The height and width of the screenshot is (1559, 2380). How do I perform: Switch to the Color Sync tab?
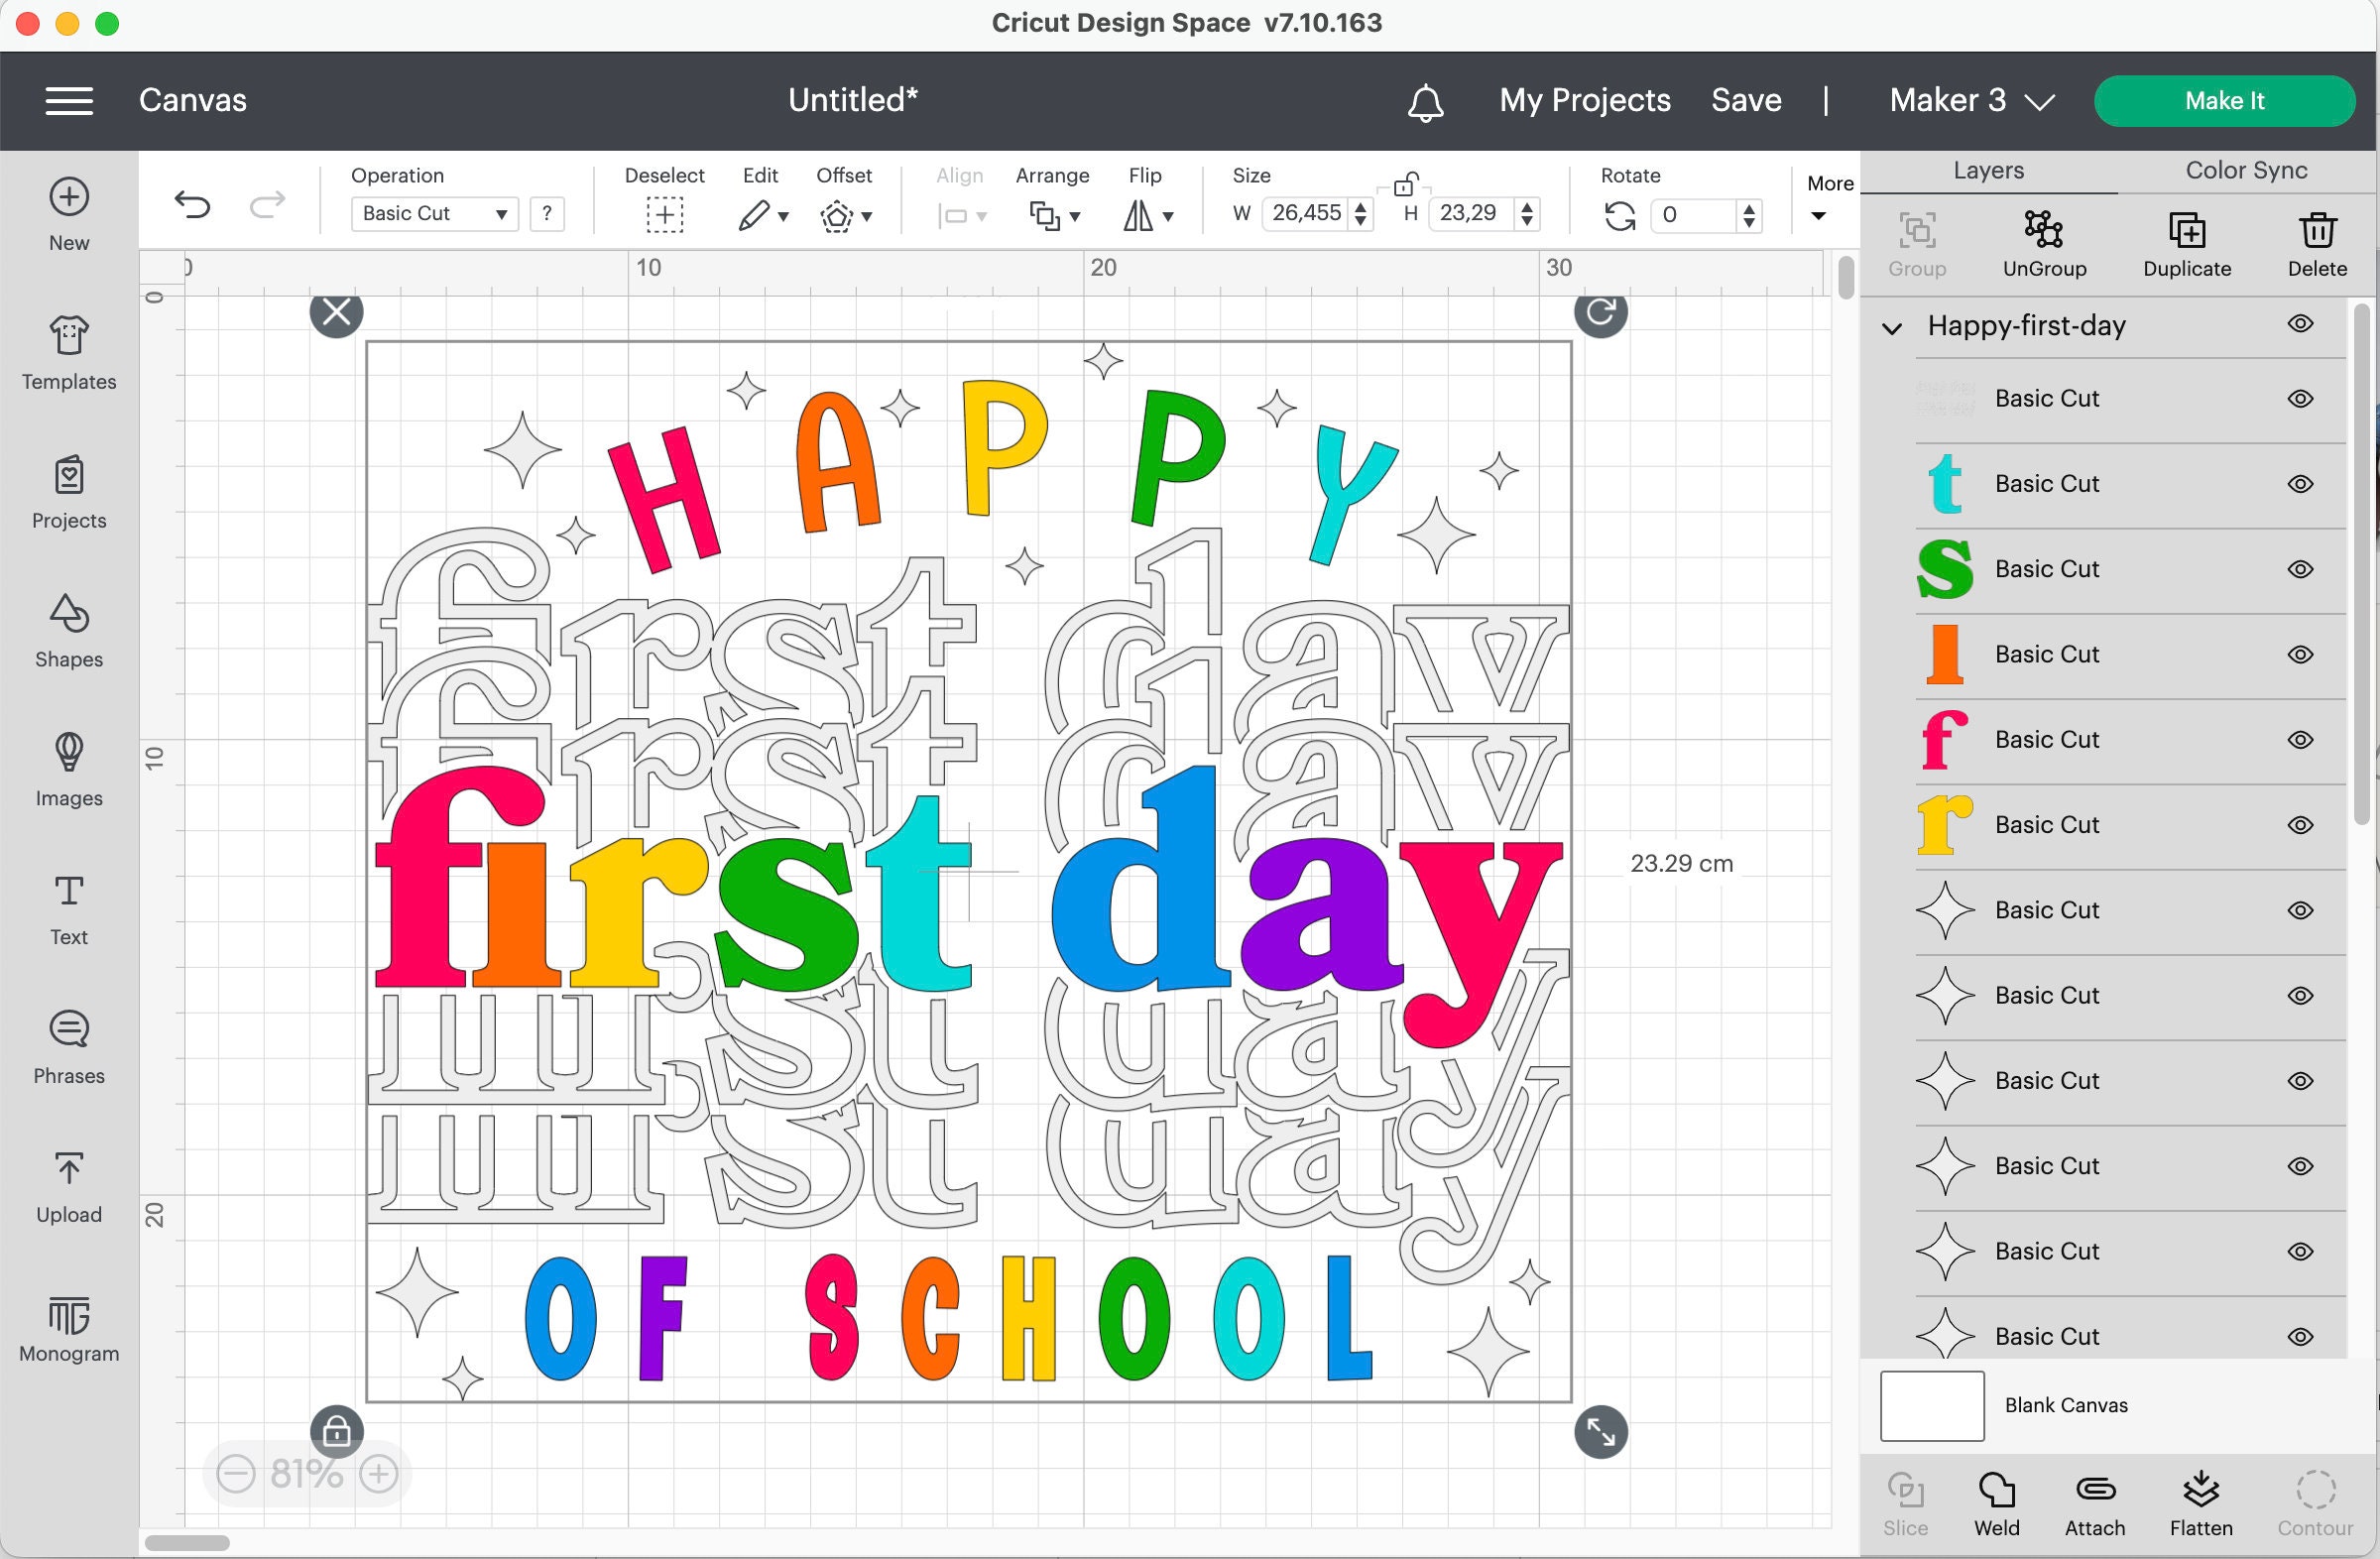[x=2245, y=170]
